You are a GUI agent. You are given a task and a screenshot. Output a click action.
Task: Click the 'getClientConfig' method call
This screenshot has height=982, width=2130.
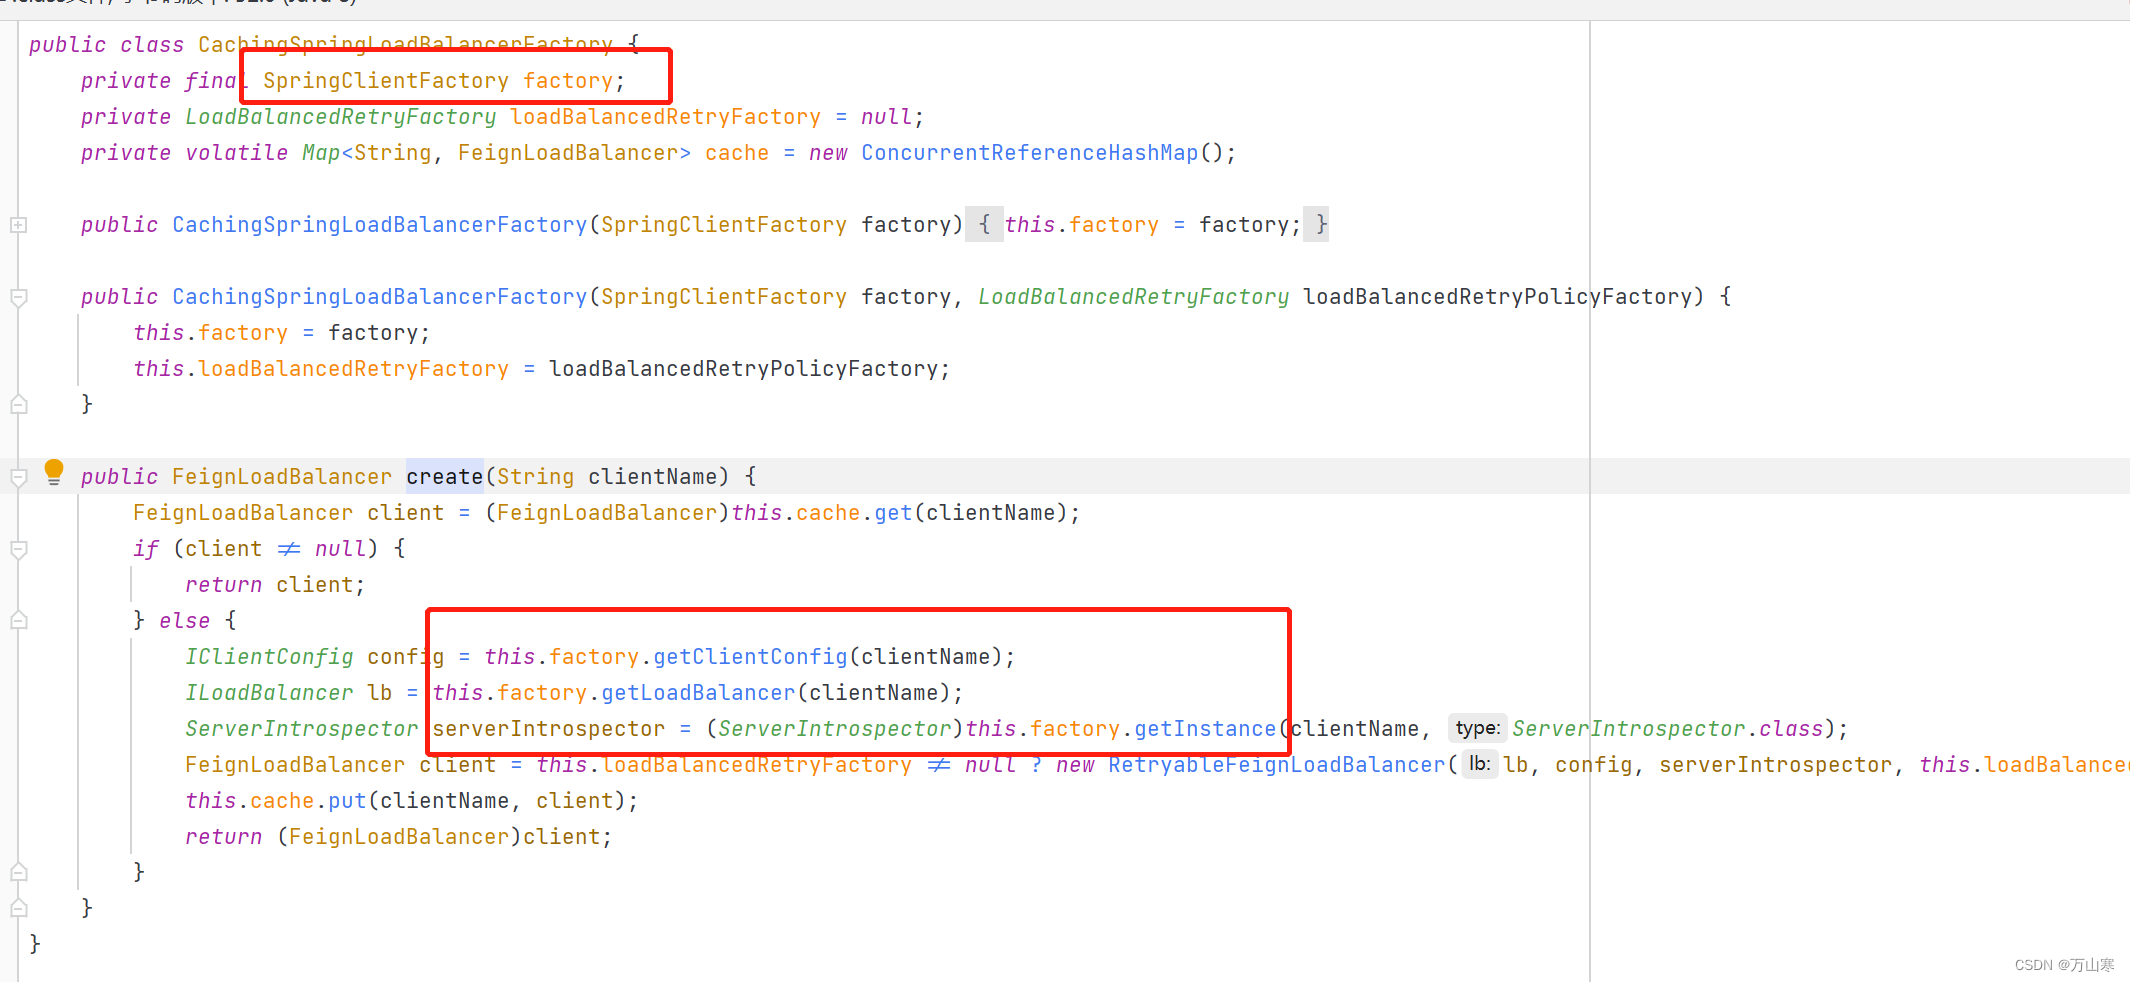tap(750, 657)
